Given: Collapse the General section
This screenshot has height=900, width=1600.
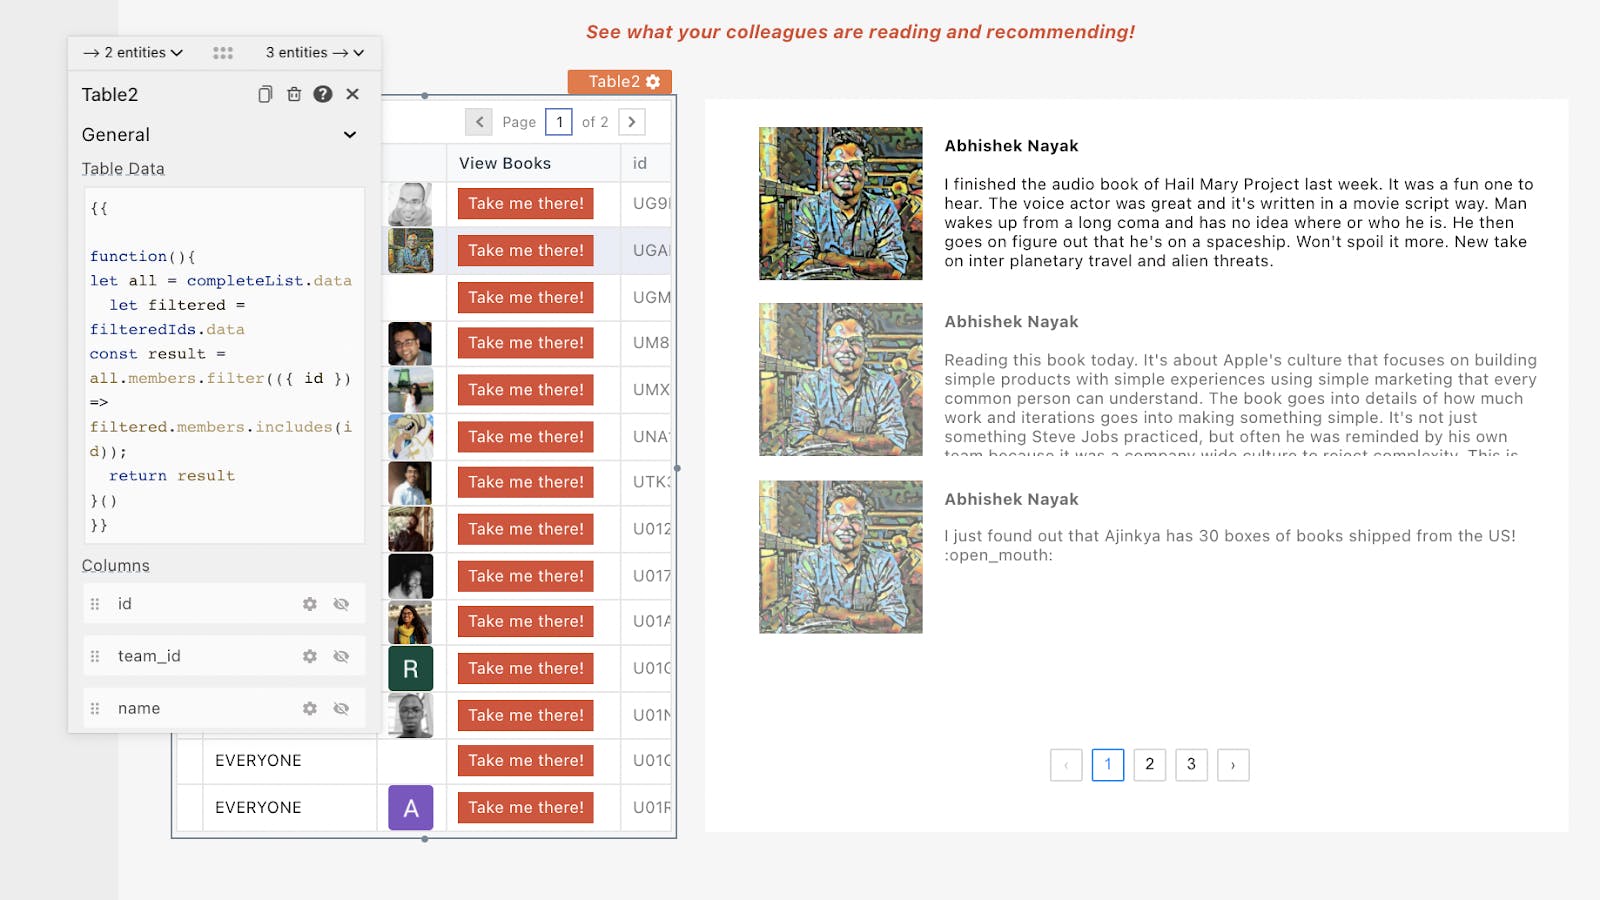Looking at the screenshot, I should tap(350, 135).
